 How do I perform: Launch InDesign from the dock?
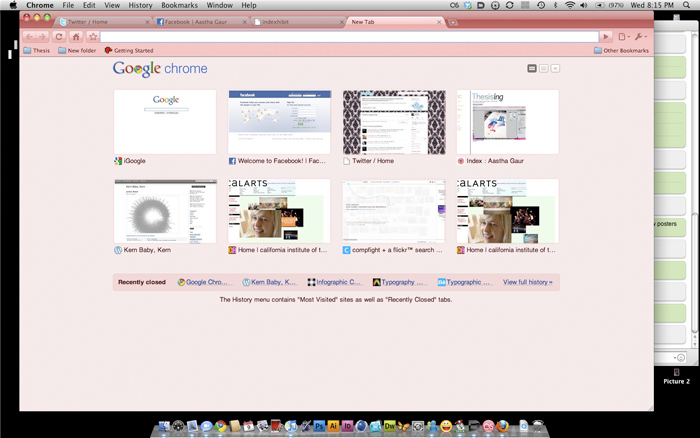[x=347, y=426]
